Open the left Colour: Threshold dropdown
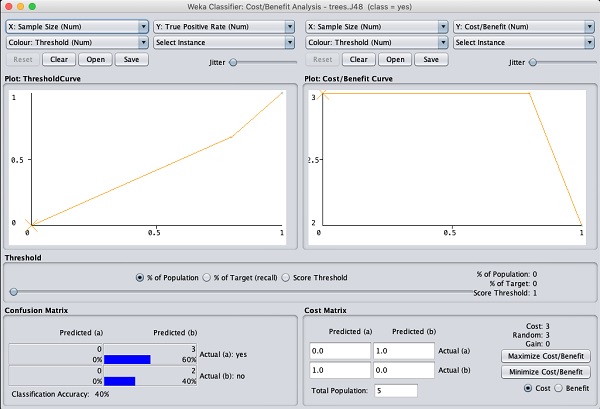The height and width of the screenshot is (409, 600). (x=77, y=42)
